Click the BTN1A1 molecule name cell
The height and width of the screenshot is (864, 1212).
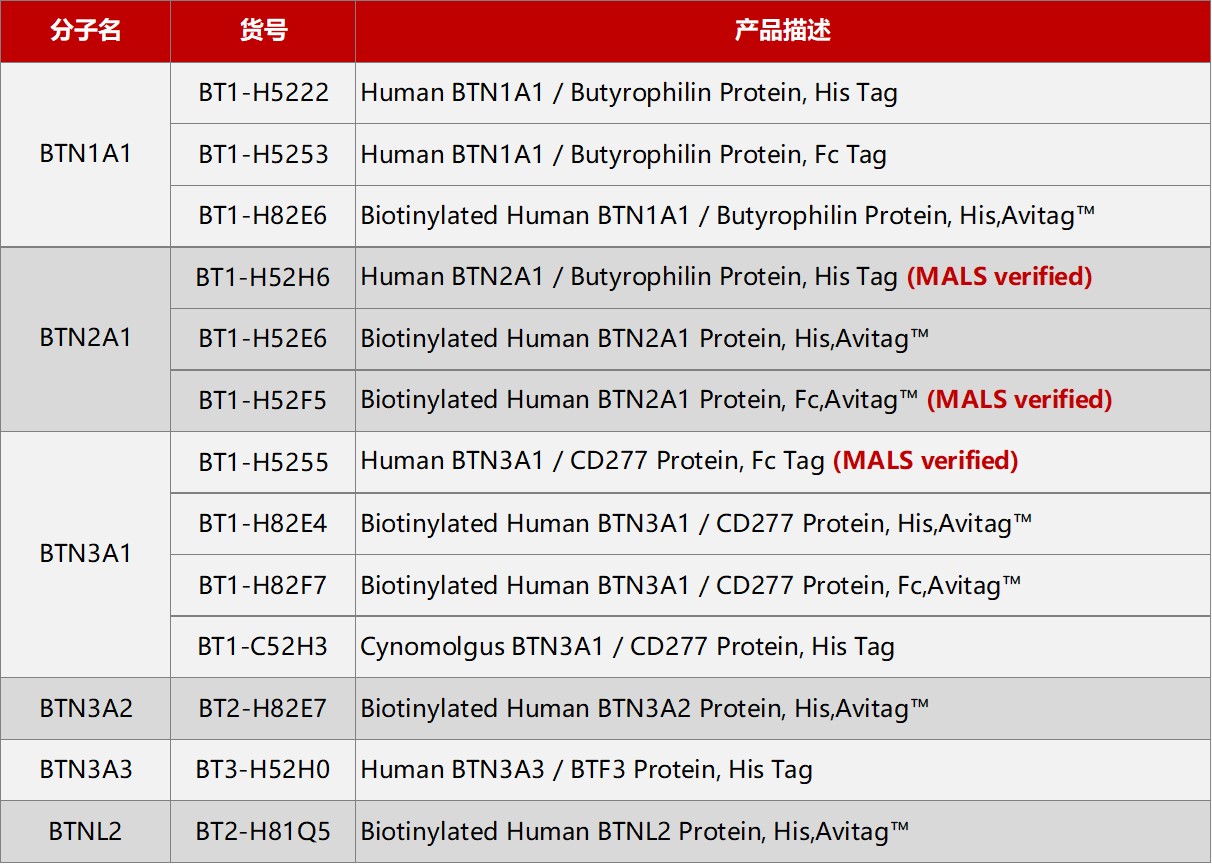tap(85, 155)
